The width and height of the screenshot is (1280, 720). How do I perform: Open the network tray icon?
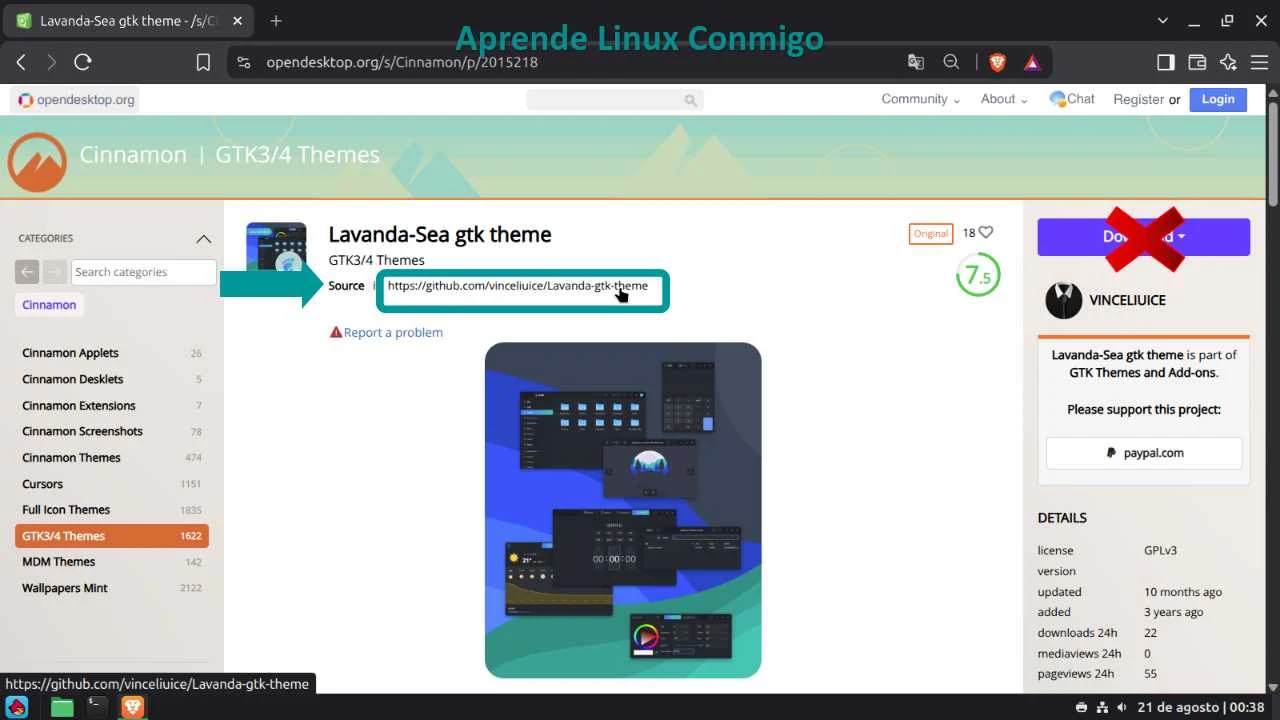click(x=1102, y=707)
